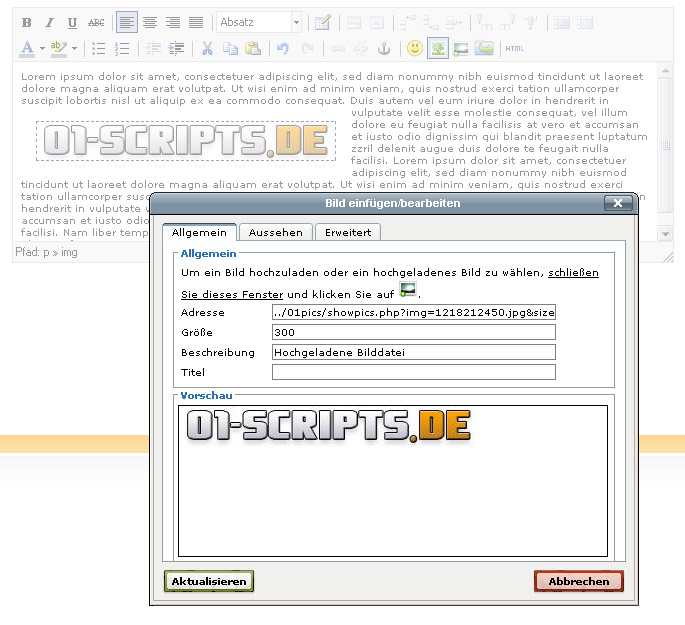Switch to the Allgemein tab
Screen dimensions: 685x625
point(199,232)
